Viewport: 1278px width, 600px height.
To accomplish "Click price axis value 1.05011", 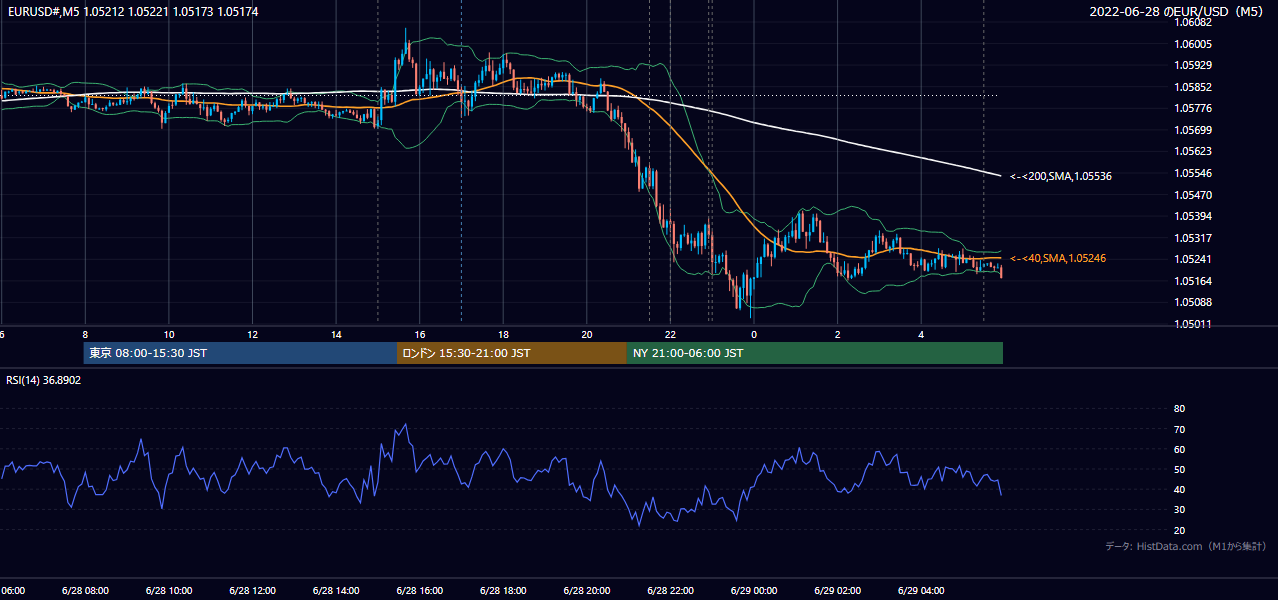I will click(x=1195, y=324).
